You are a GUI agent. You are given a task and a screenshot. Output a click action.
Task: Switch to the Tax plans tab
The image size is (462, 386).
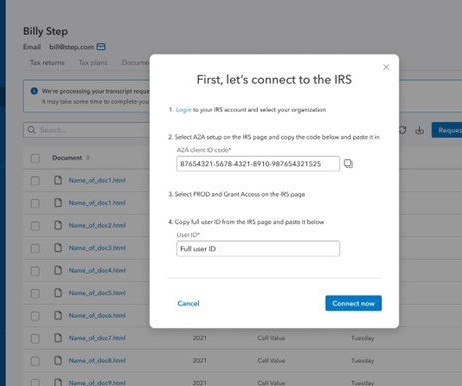pyautogui.click(x=93, y=62)
